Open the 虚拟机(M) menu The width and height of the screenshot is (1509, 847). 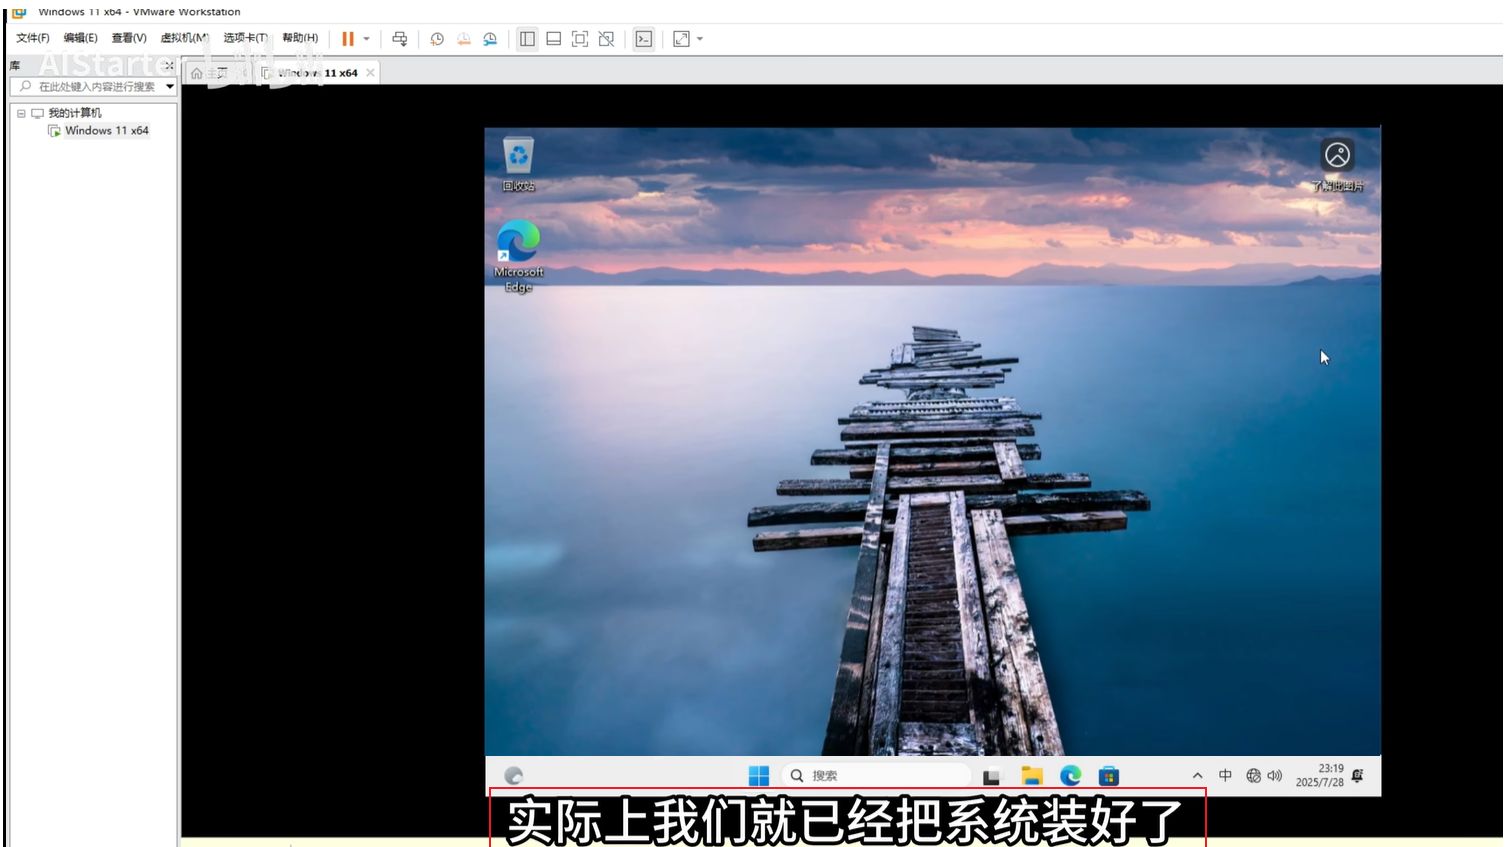[x=184, y=38]
